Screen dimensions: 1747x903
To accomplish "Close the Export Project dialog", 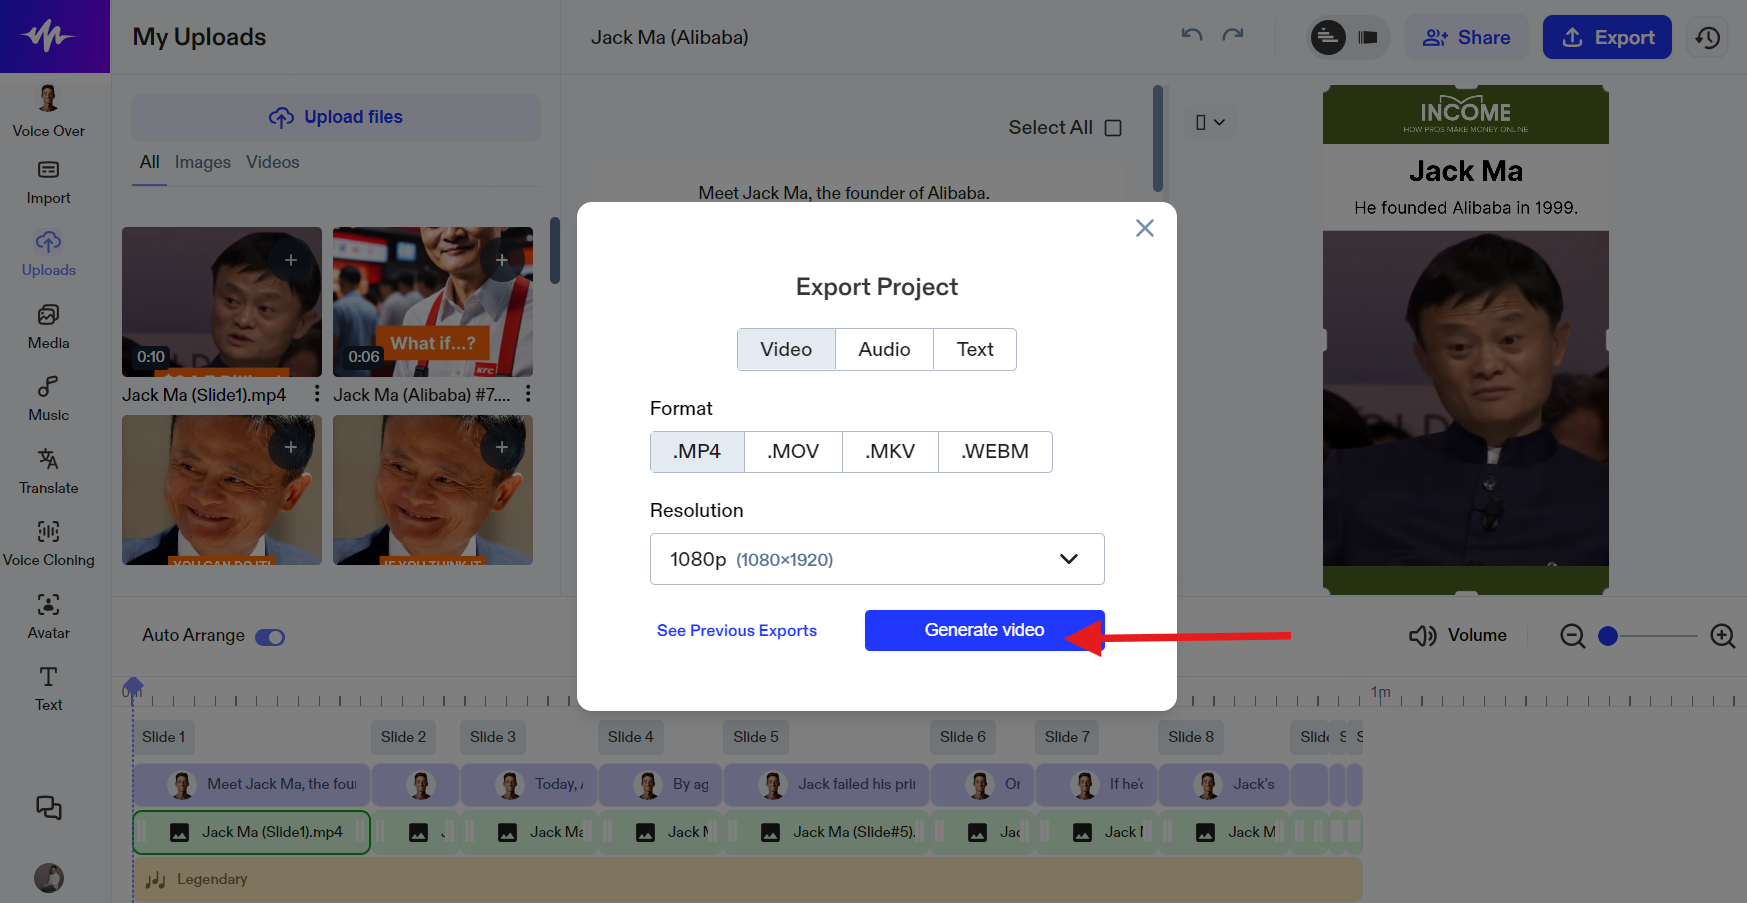I will pos(1145,228).
